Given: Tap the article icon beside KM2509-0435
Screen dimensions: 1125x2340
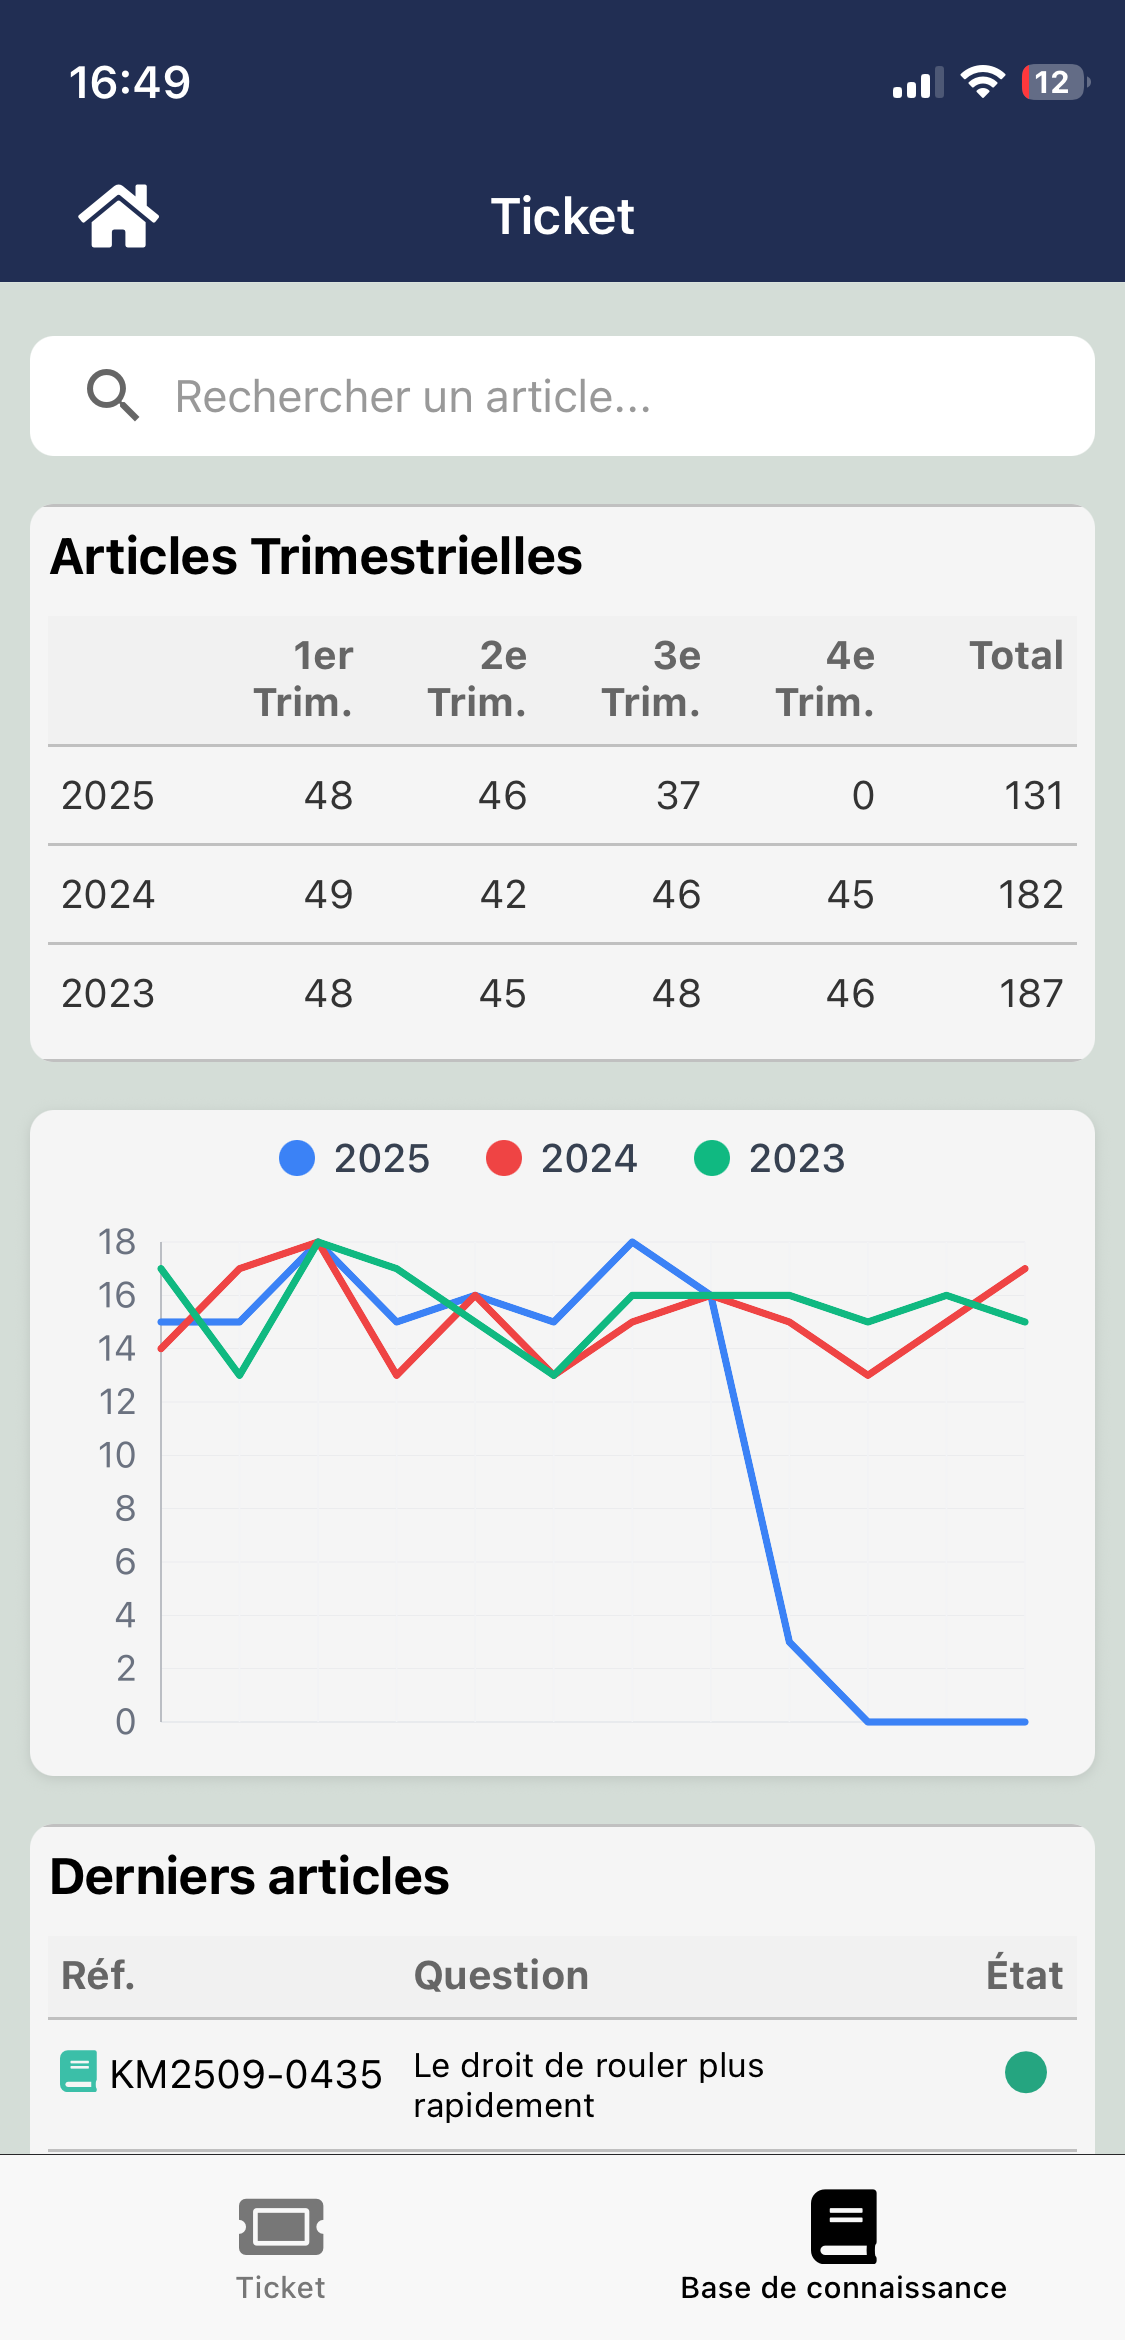Looking at the screenshot, I should (x=78, y=2072).
